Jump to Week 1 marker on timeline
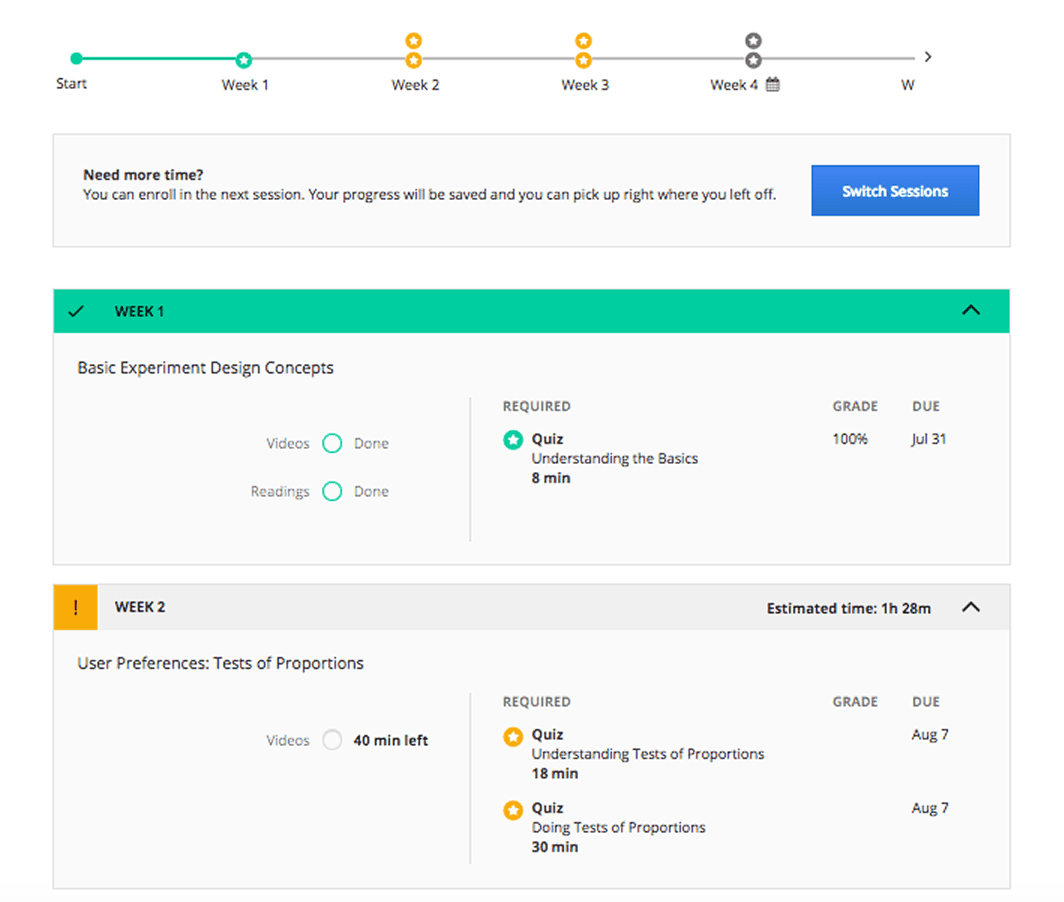 click(244, 60)
